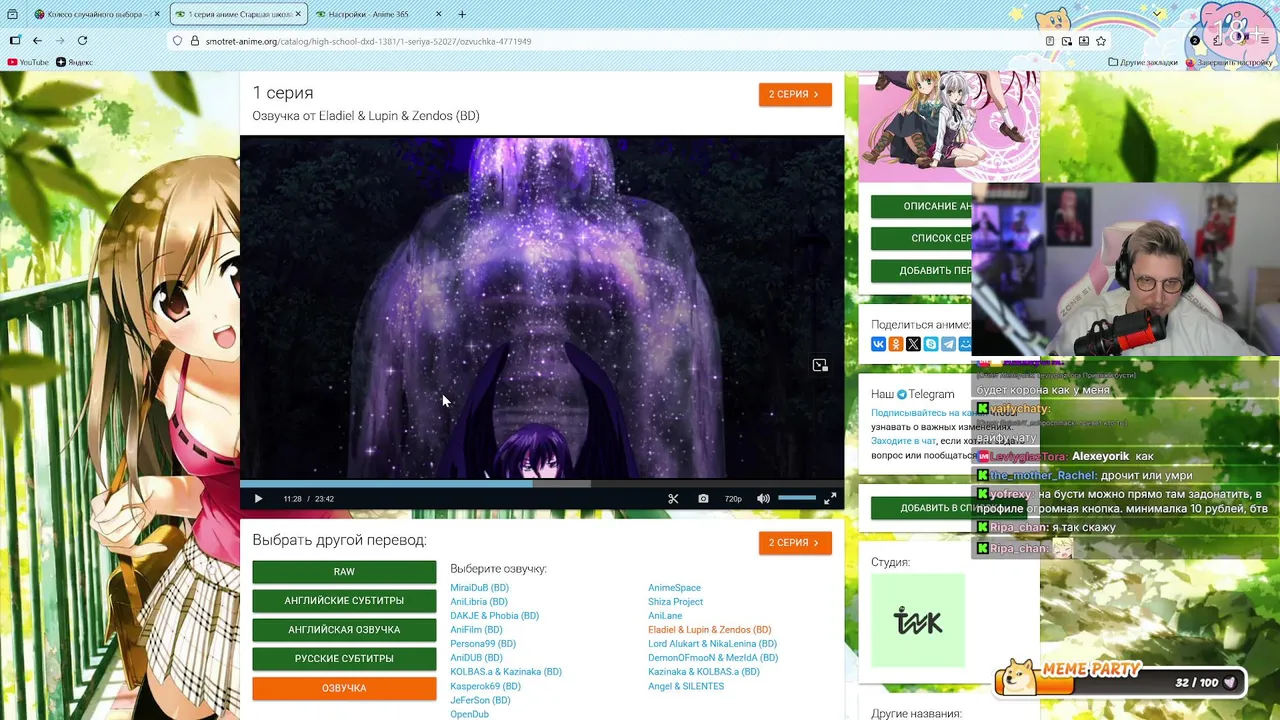
Task: Open the TNK studio logo thumbnail
Action: [x=918, y=621]
